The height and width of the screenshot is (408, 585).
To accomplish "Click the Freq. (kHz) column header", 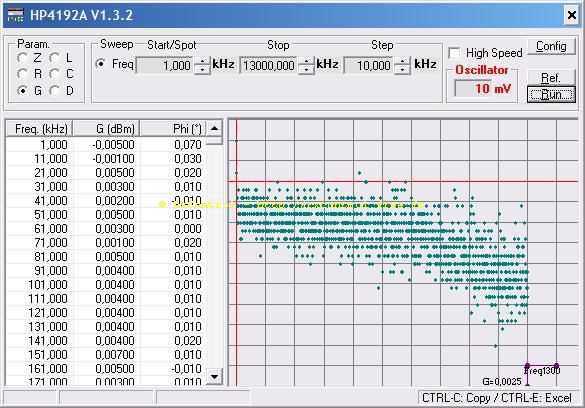I will click(x=39, y=129).
